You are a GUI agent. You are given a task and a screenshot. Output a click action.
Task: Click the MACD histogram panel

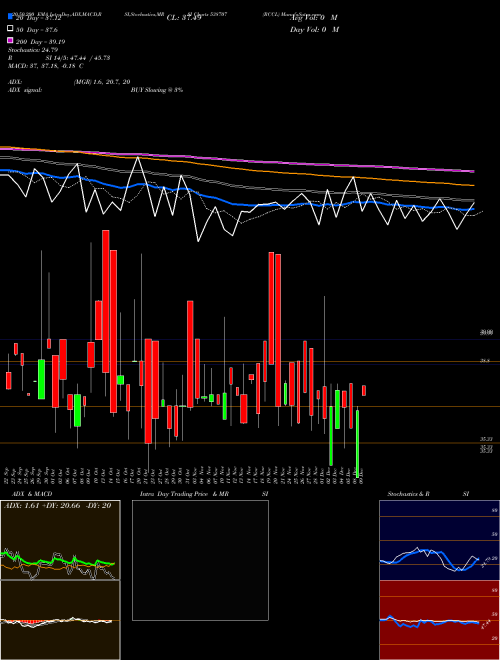point(60,620)
